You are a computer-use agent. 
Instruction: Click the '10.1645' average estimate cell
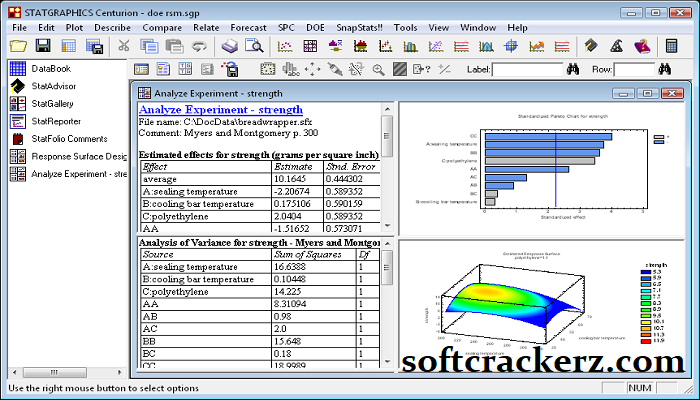click(x=297, y=179)
